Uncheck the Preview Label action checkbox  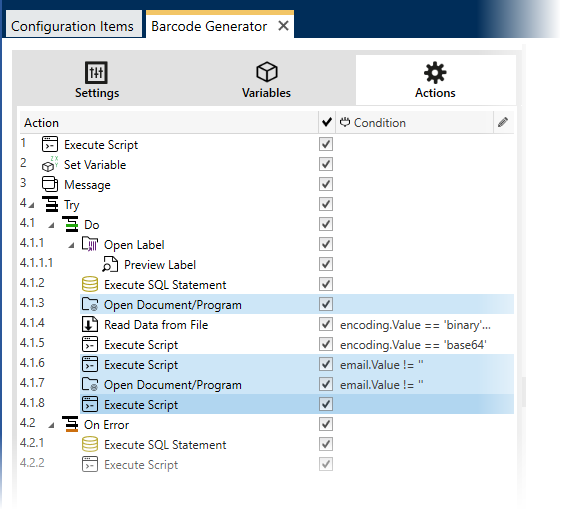(x=326, y=264)
